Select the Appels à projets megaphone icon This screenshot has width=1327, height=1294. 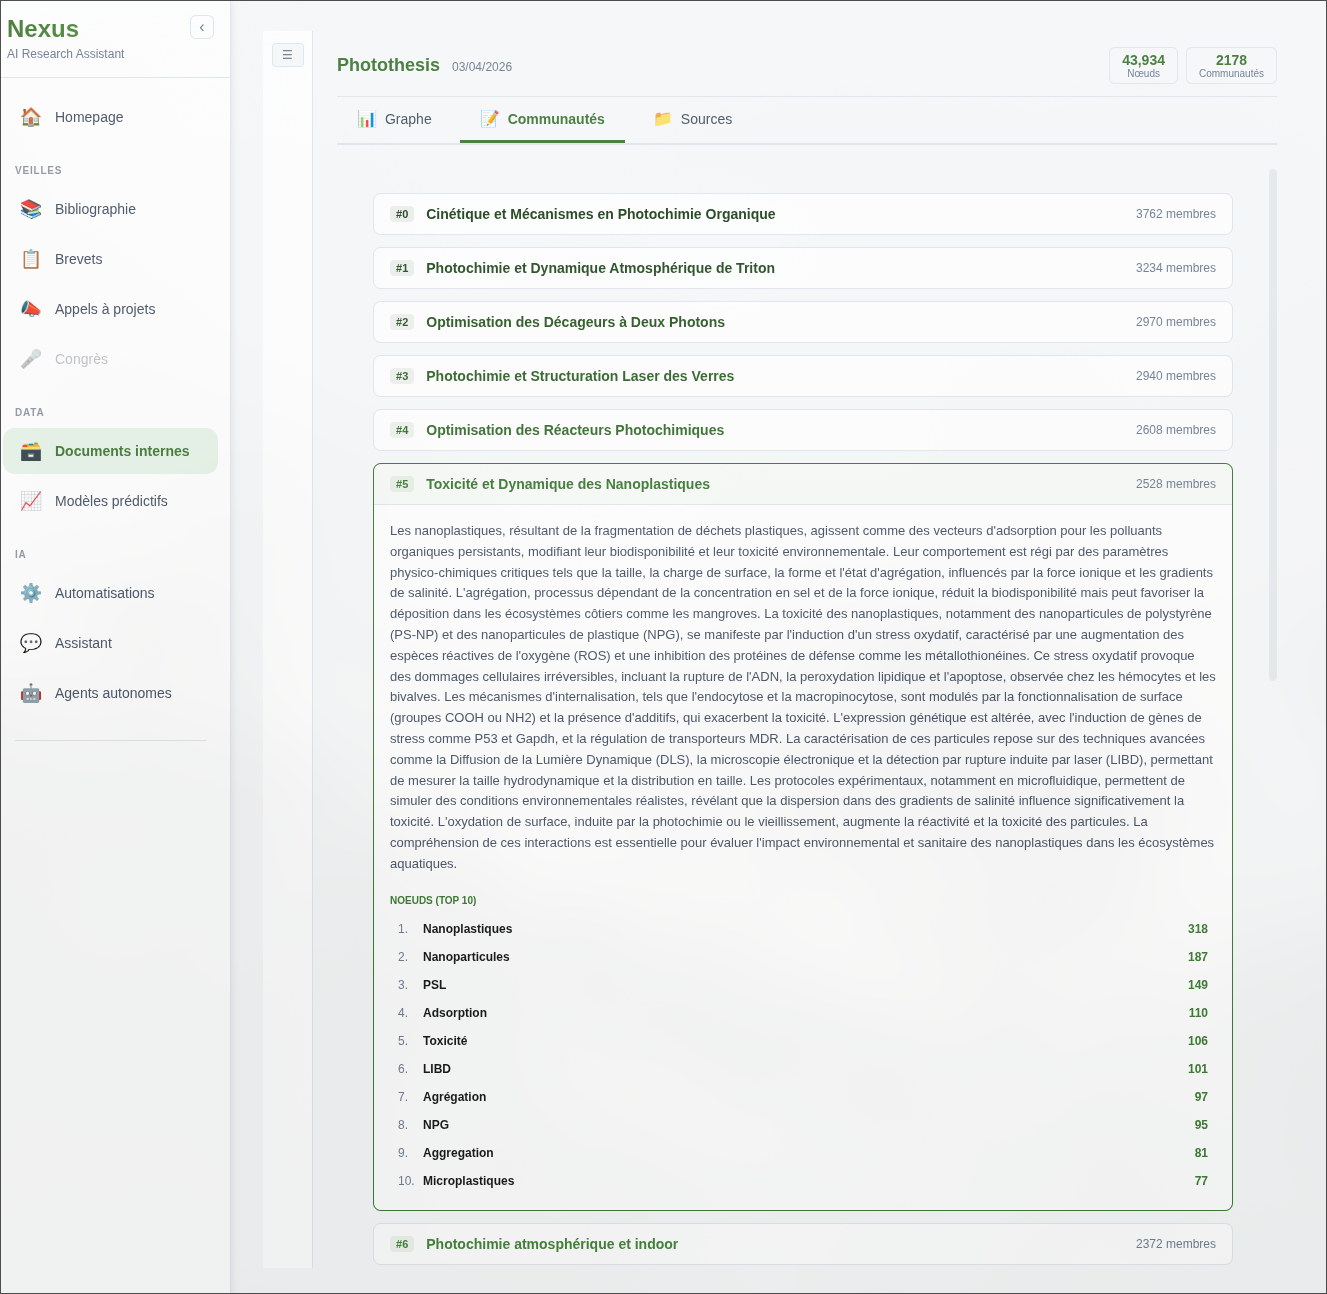pos(31,309)
